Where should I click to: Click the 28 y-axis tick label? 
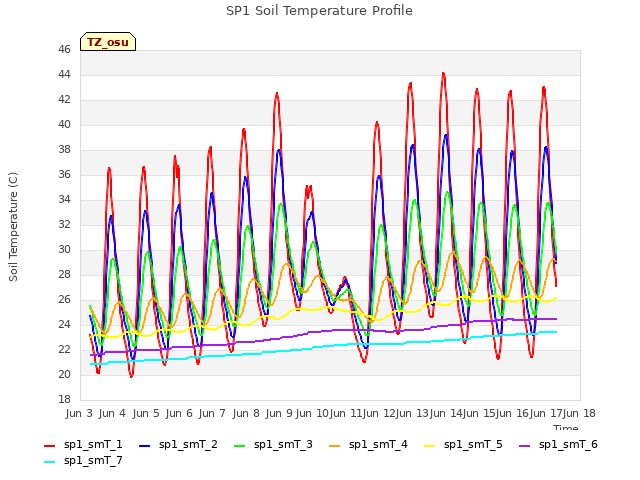tap(64, 274)
